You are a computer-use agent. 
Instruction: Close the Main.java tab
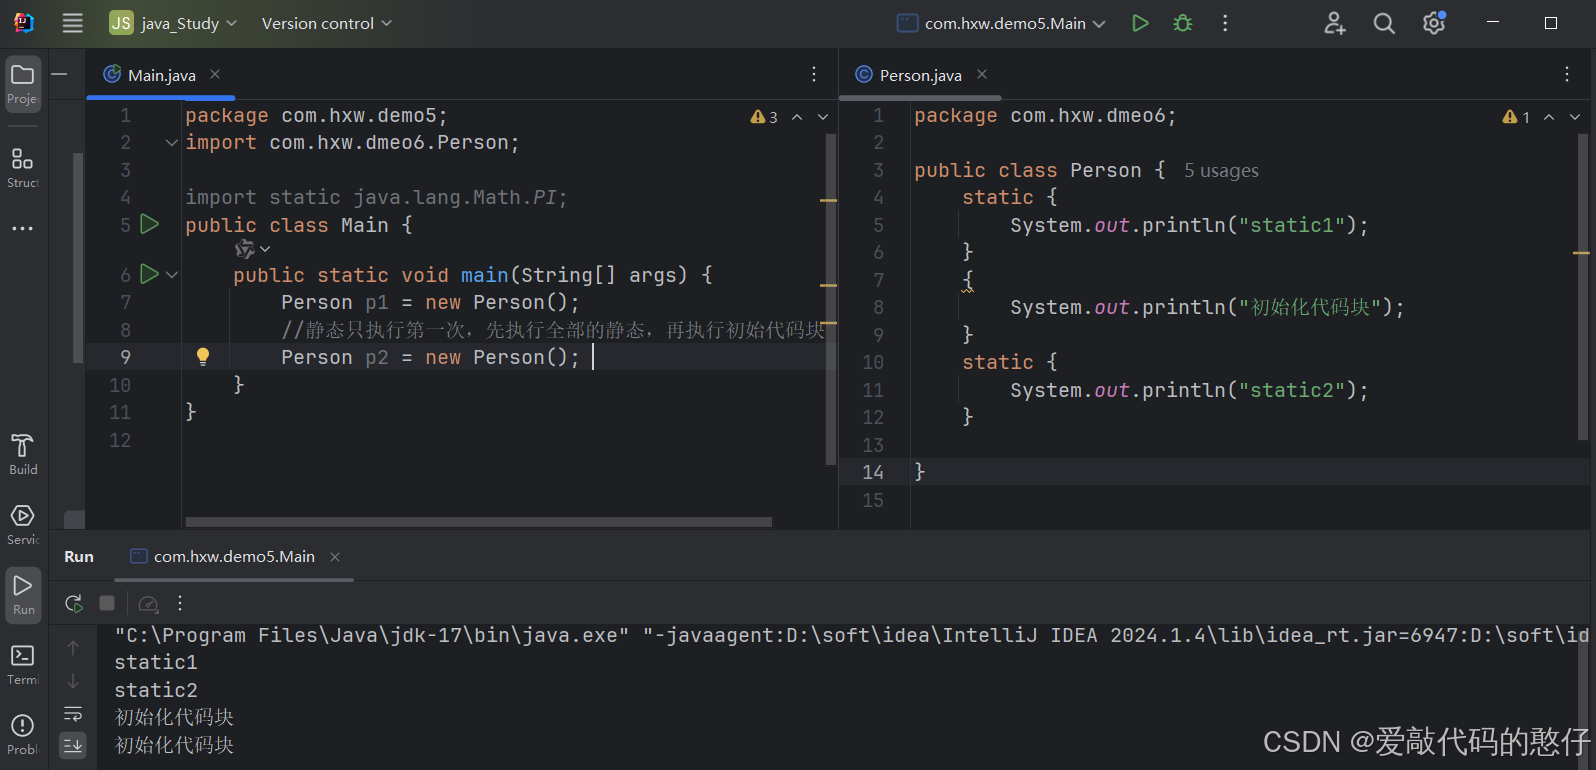pos(215,74)
